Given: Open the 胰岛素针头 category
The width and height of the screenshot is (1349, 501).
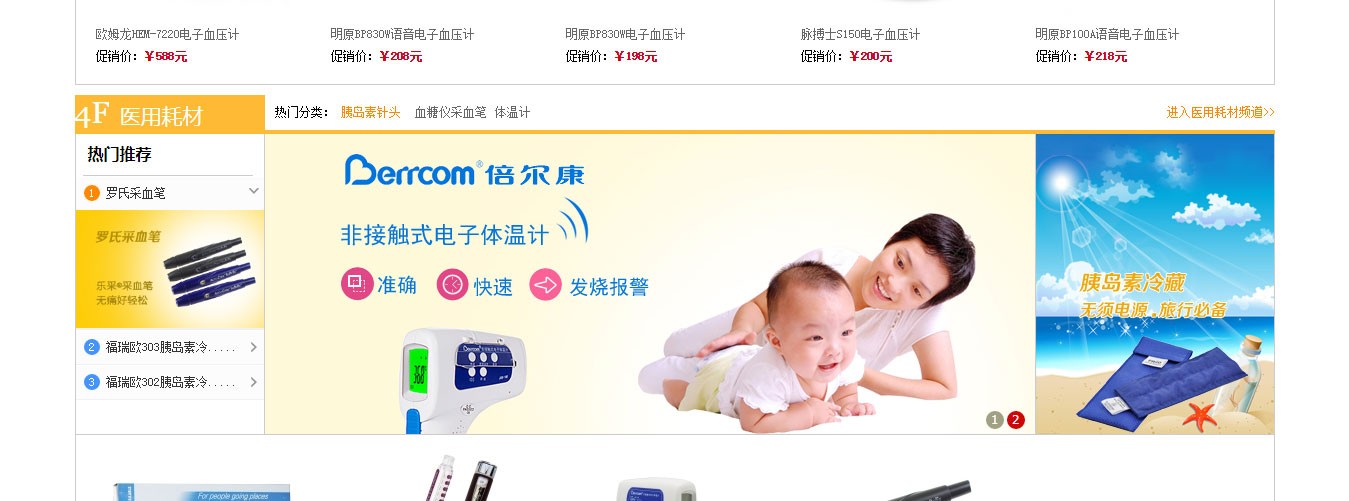Looking at the screenshot, I should pyautogui.click(x=371, y=113).
